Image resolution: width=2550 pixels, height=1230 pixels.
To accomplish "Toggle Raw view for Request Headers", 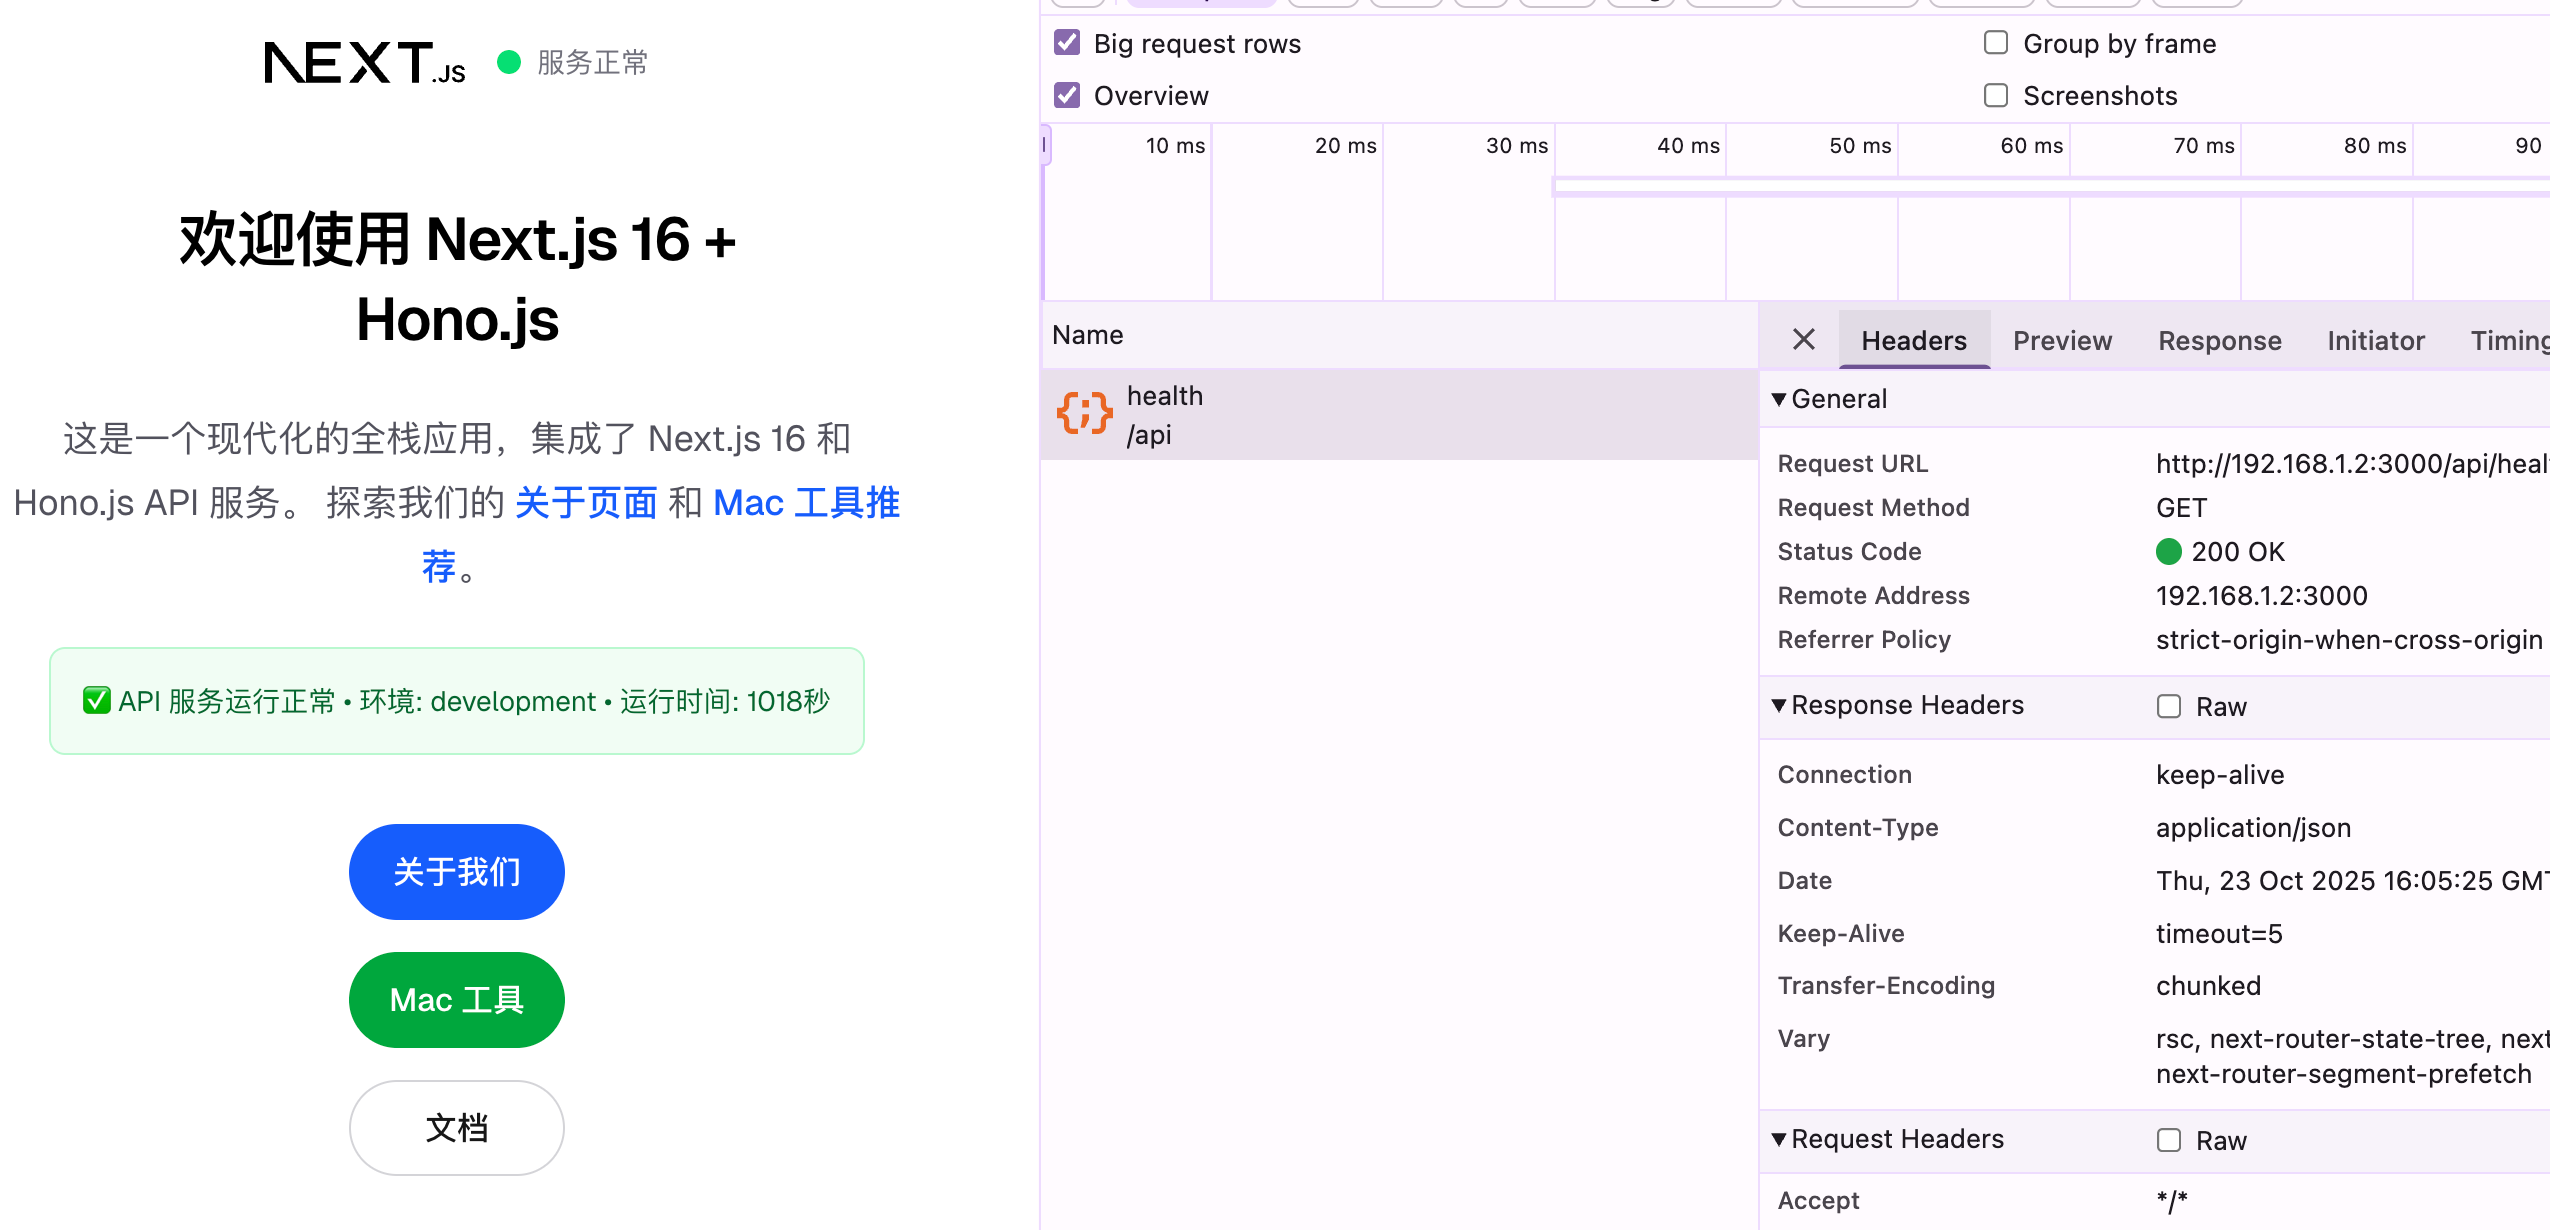I will pyautogui.click(x=2168, y=1141).
